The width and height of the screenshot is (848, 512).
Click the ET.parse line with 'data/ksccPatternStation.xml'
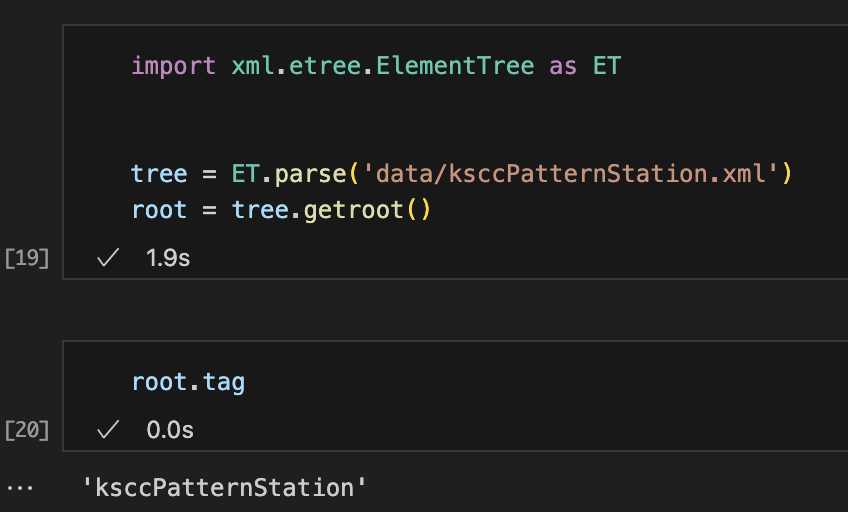pos(462,174)
